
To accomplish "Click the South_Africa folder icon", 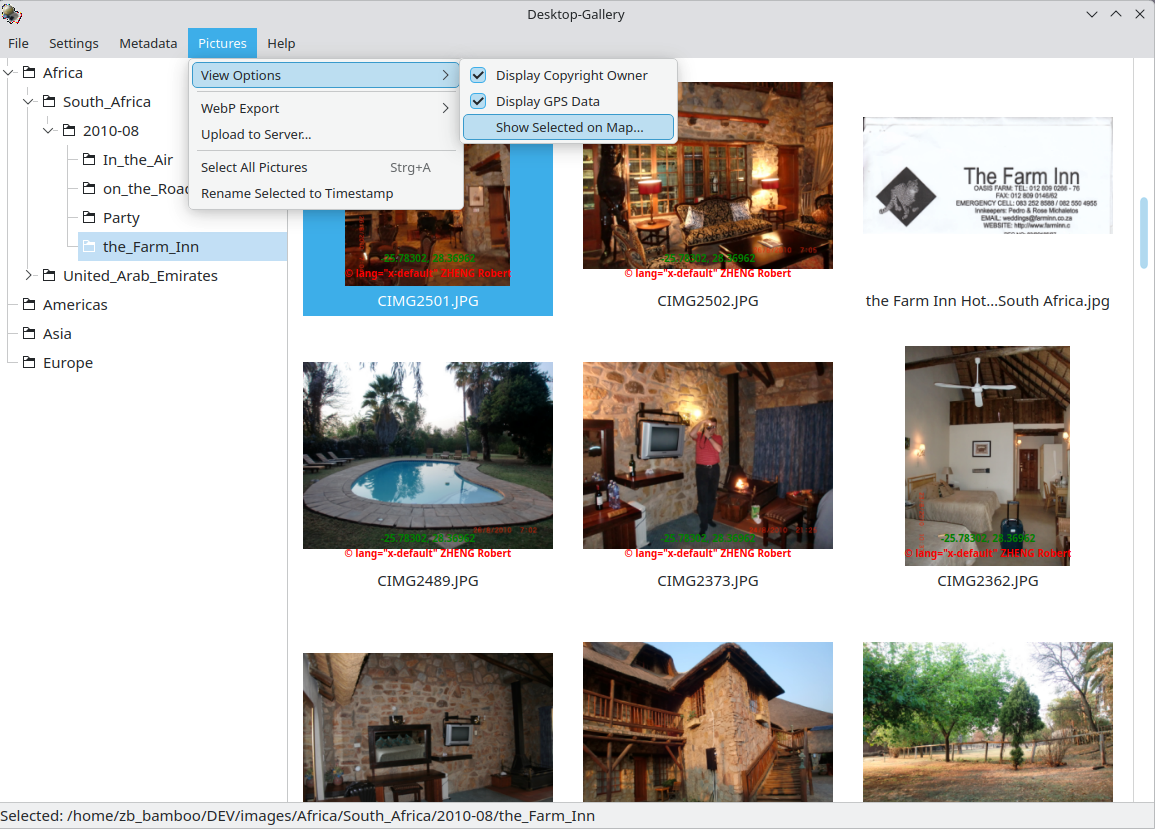I will pos(49,102).
